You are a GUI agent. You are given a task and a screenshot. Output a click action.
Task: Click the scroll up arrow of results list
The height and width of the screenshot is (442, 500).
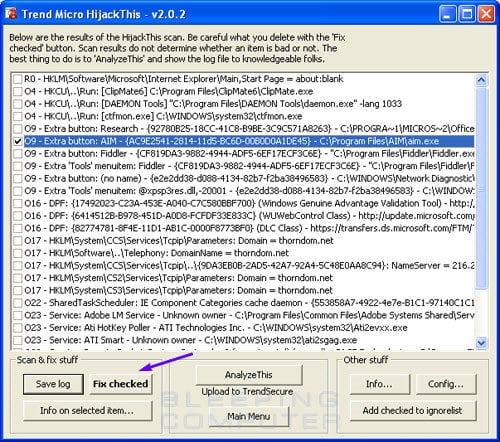[481, 80]
